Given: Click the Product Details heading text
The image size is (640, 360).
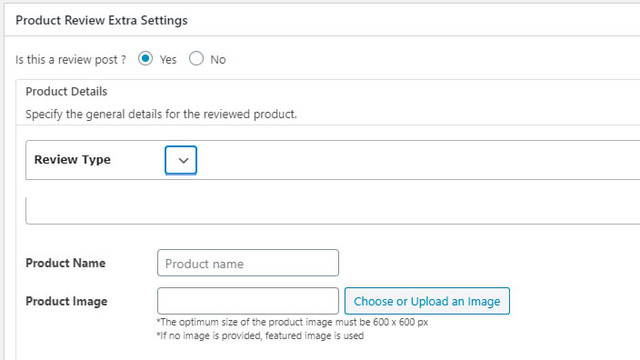Looking at the screenshot, I should (x=66, y=91).
